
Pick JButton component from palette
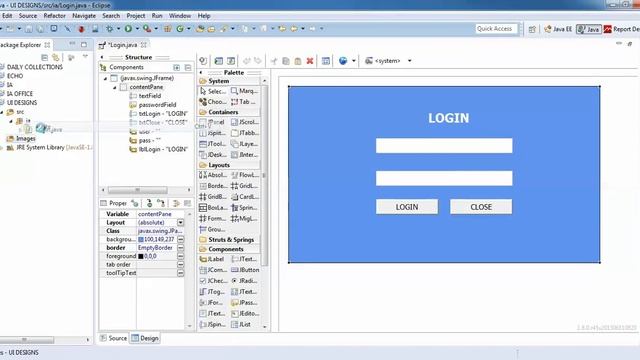pos(244,270)
